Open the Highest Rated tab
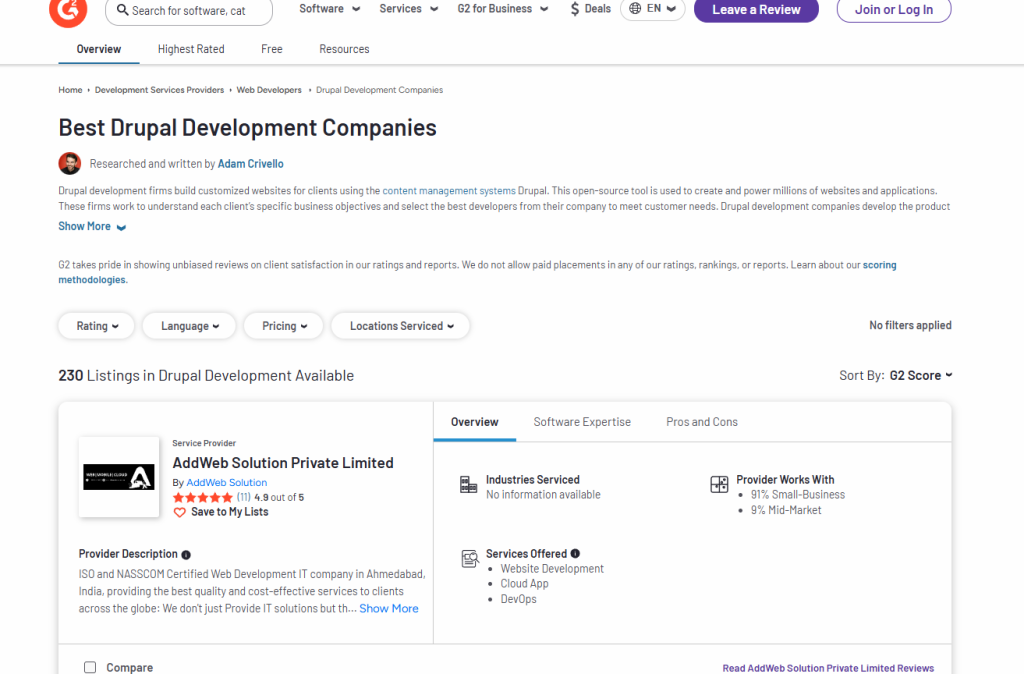 (191, 49)
